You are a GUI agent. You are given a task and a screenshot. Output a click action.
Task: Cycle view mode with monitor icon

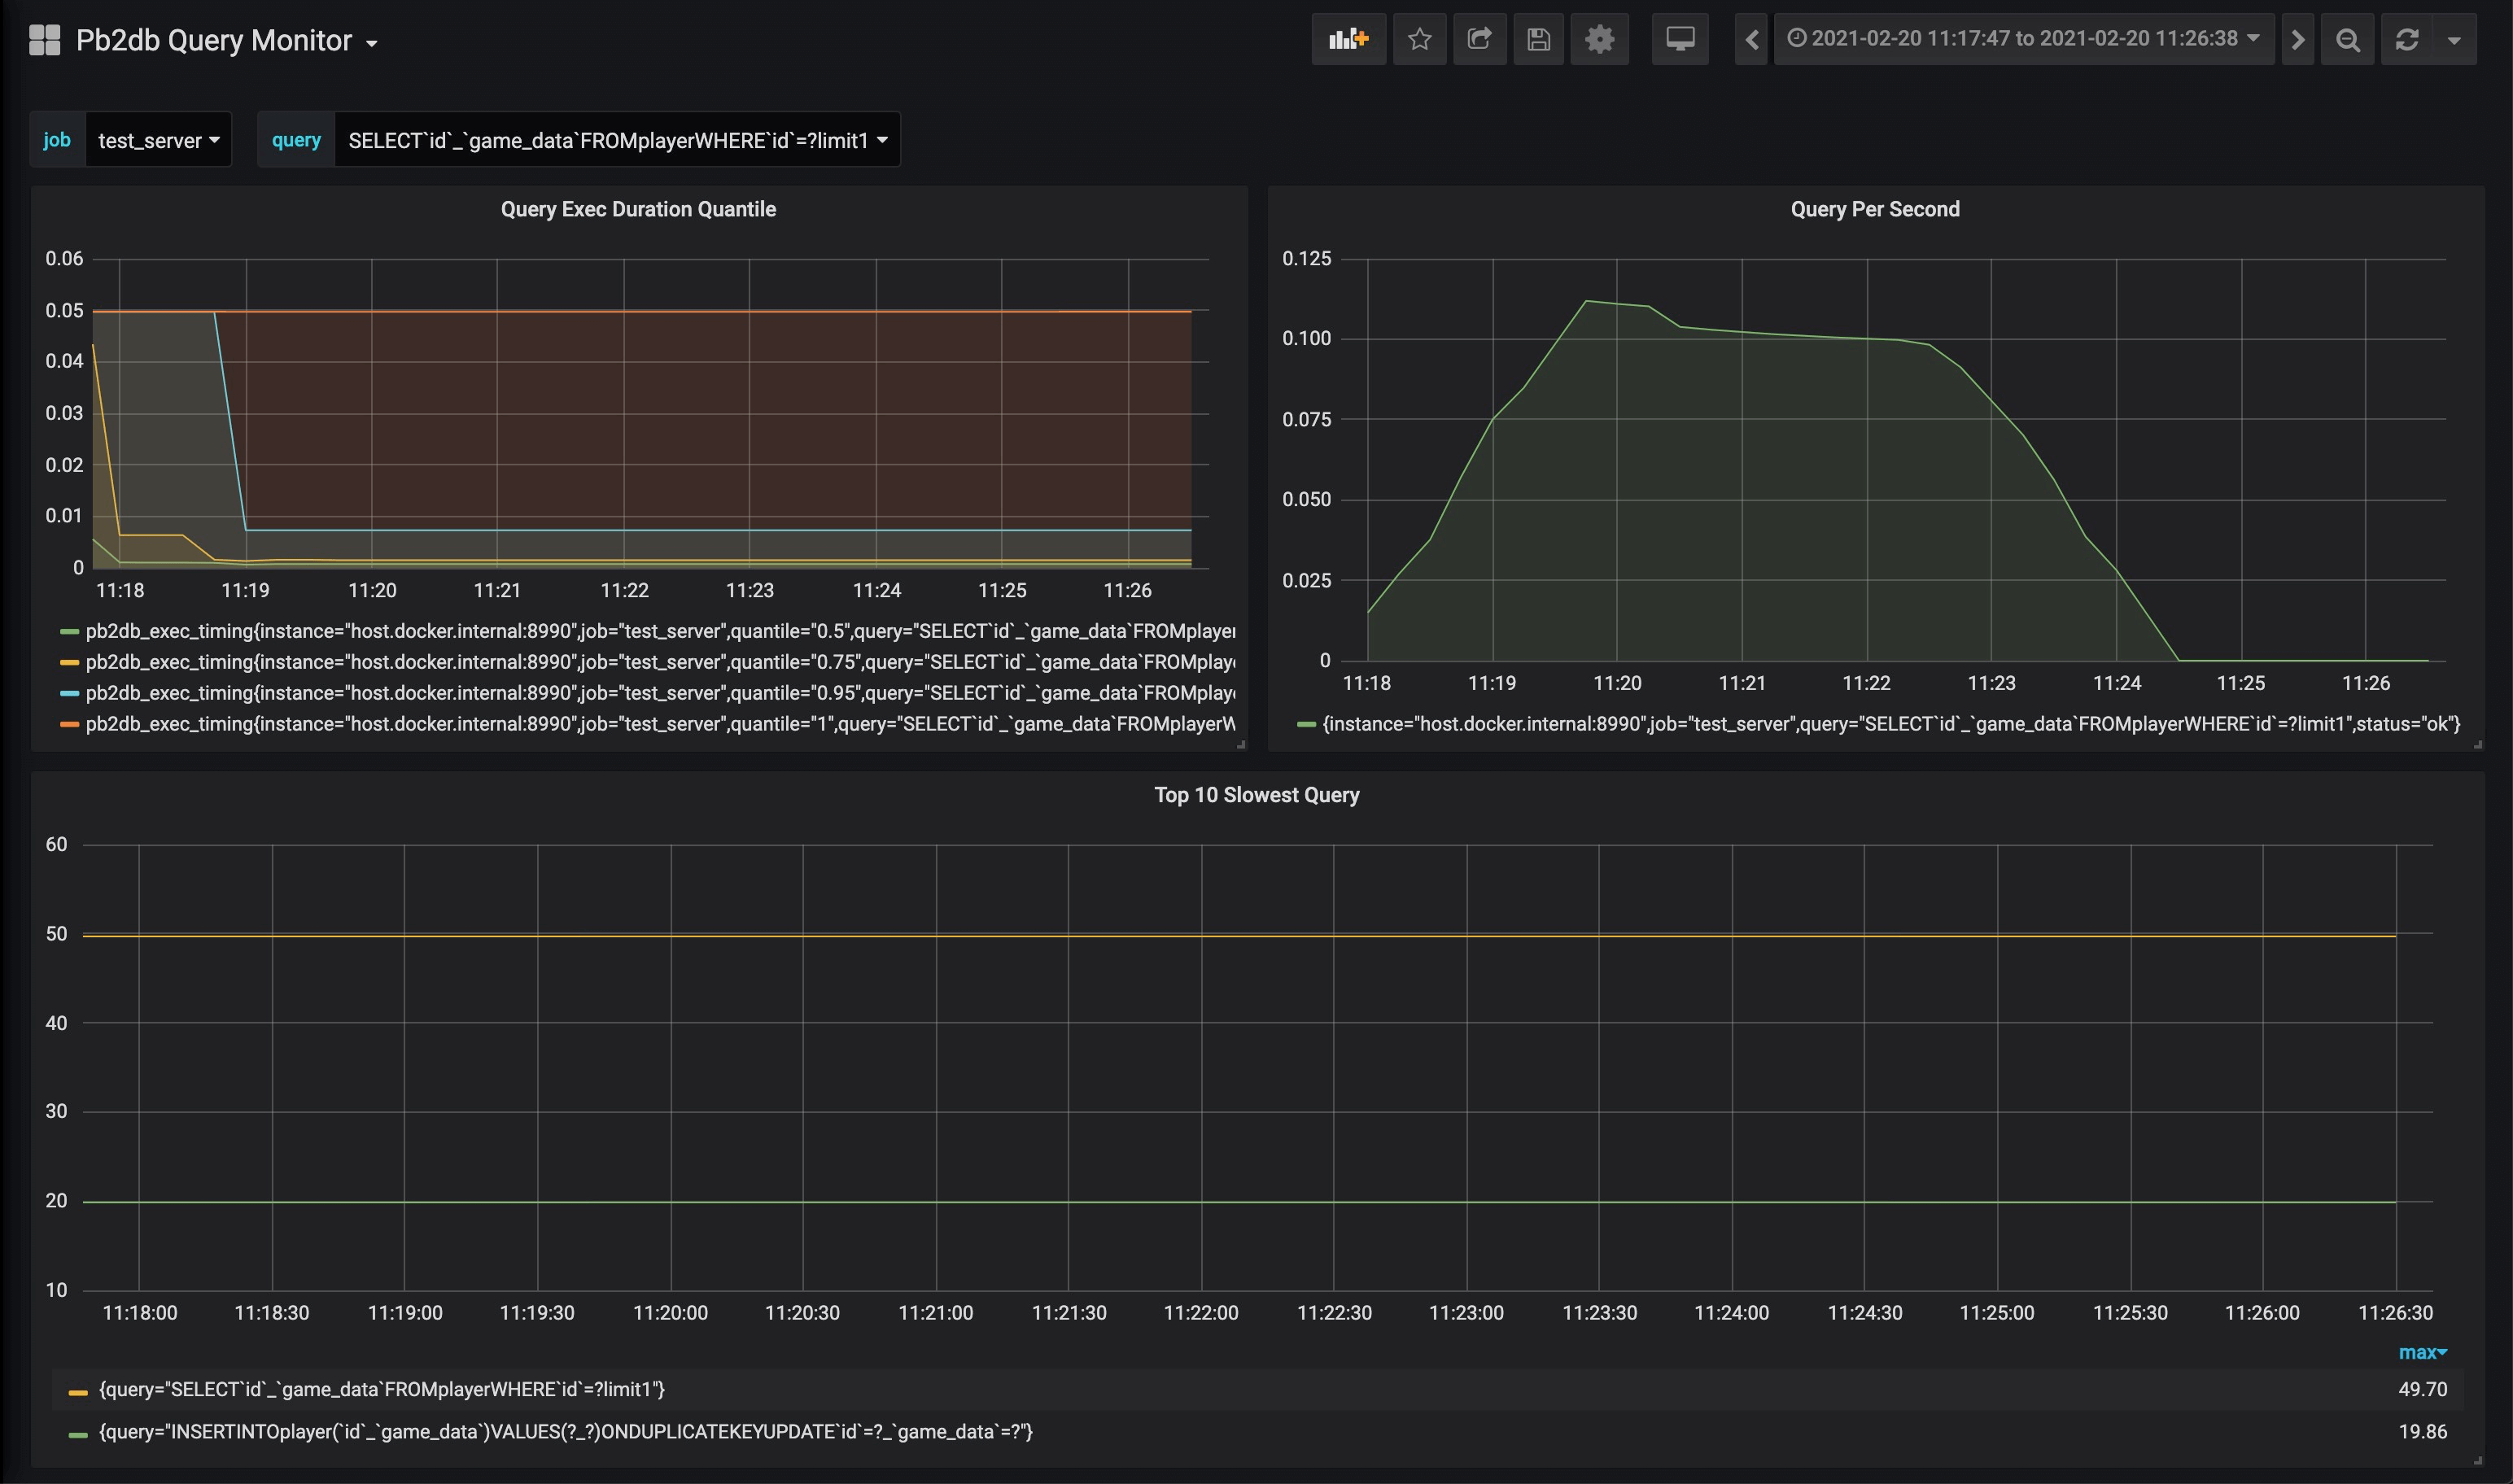pos(1680,40)
